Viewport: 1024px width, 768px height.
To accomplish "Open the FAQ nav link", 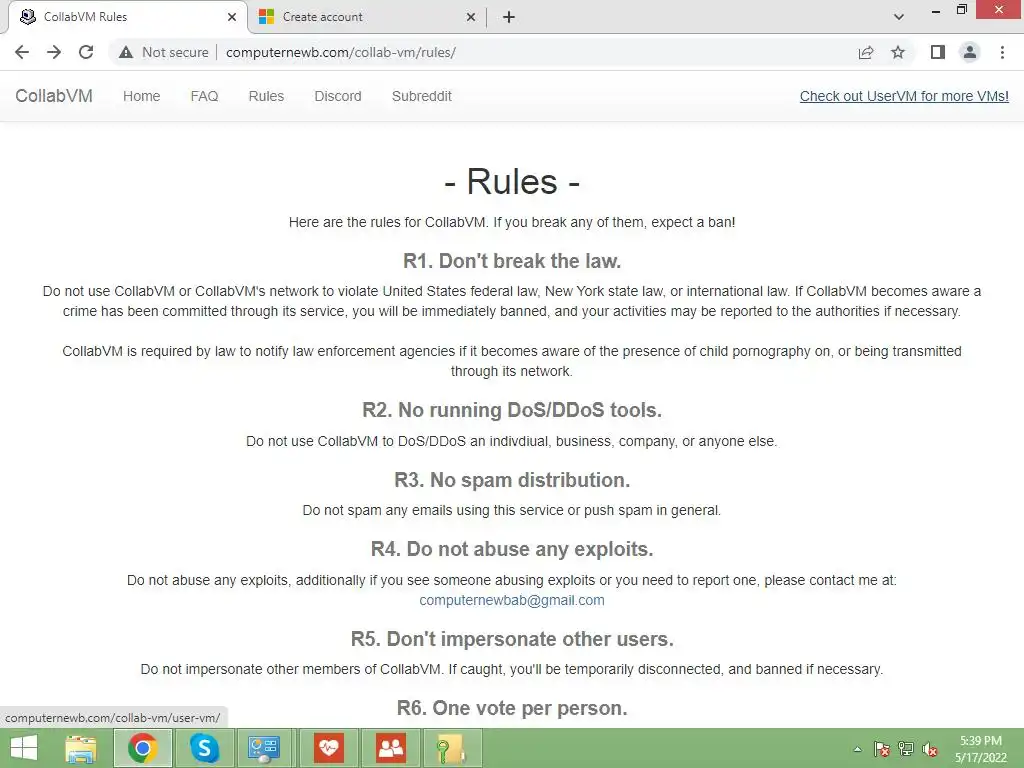I will [x=204, y=96].
